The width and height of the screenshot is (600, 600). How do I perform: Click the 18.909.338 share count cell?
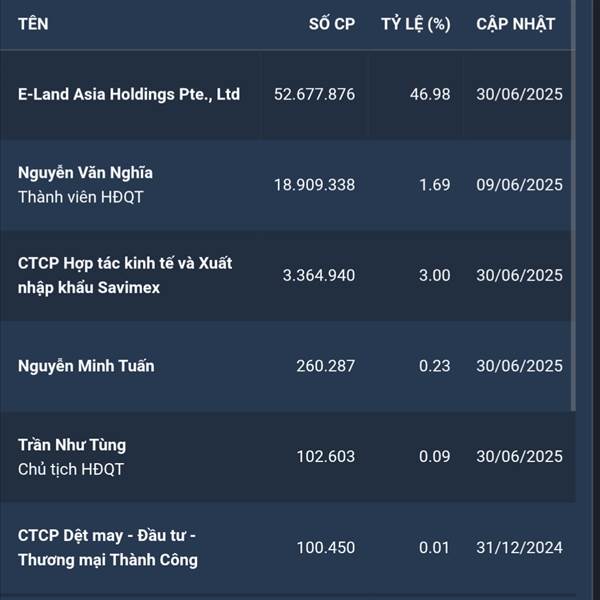(x=314, y=185)
